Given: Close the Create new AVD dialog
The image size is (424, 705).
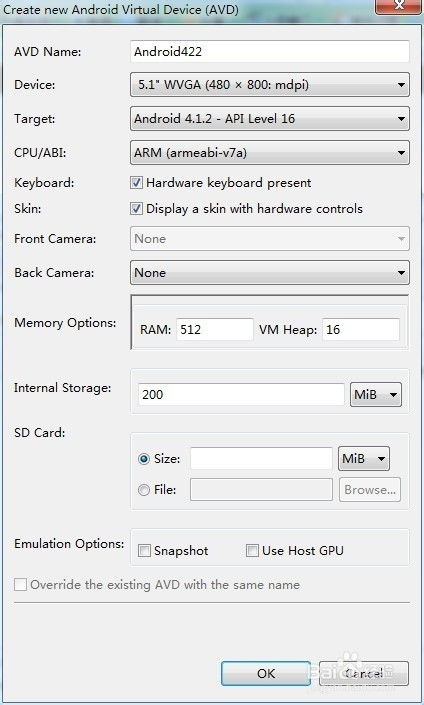Looking at the screenshot, I should pos(398,6).
